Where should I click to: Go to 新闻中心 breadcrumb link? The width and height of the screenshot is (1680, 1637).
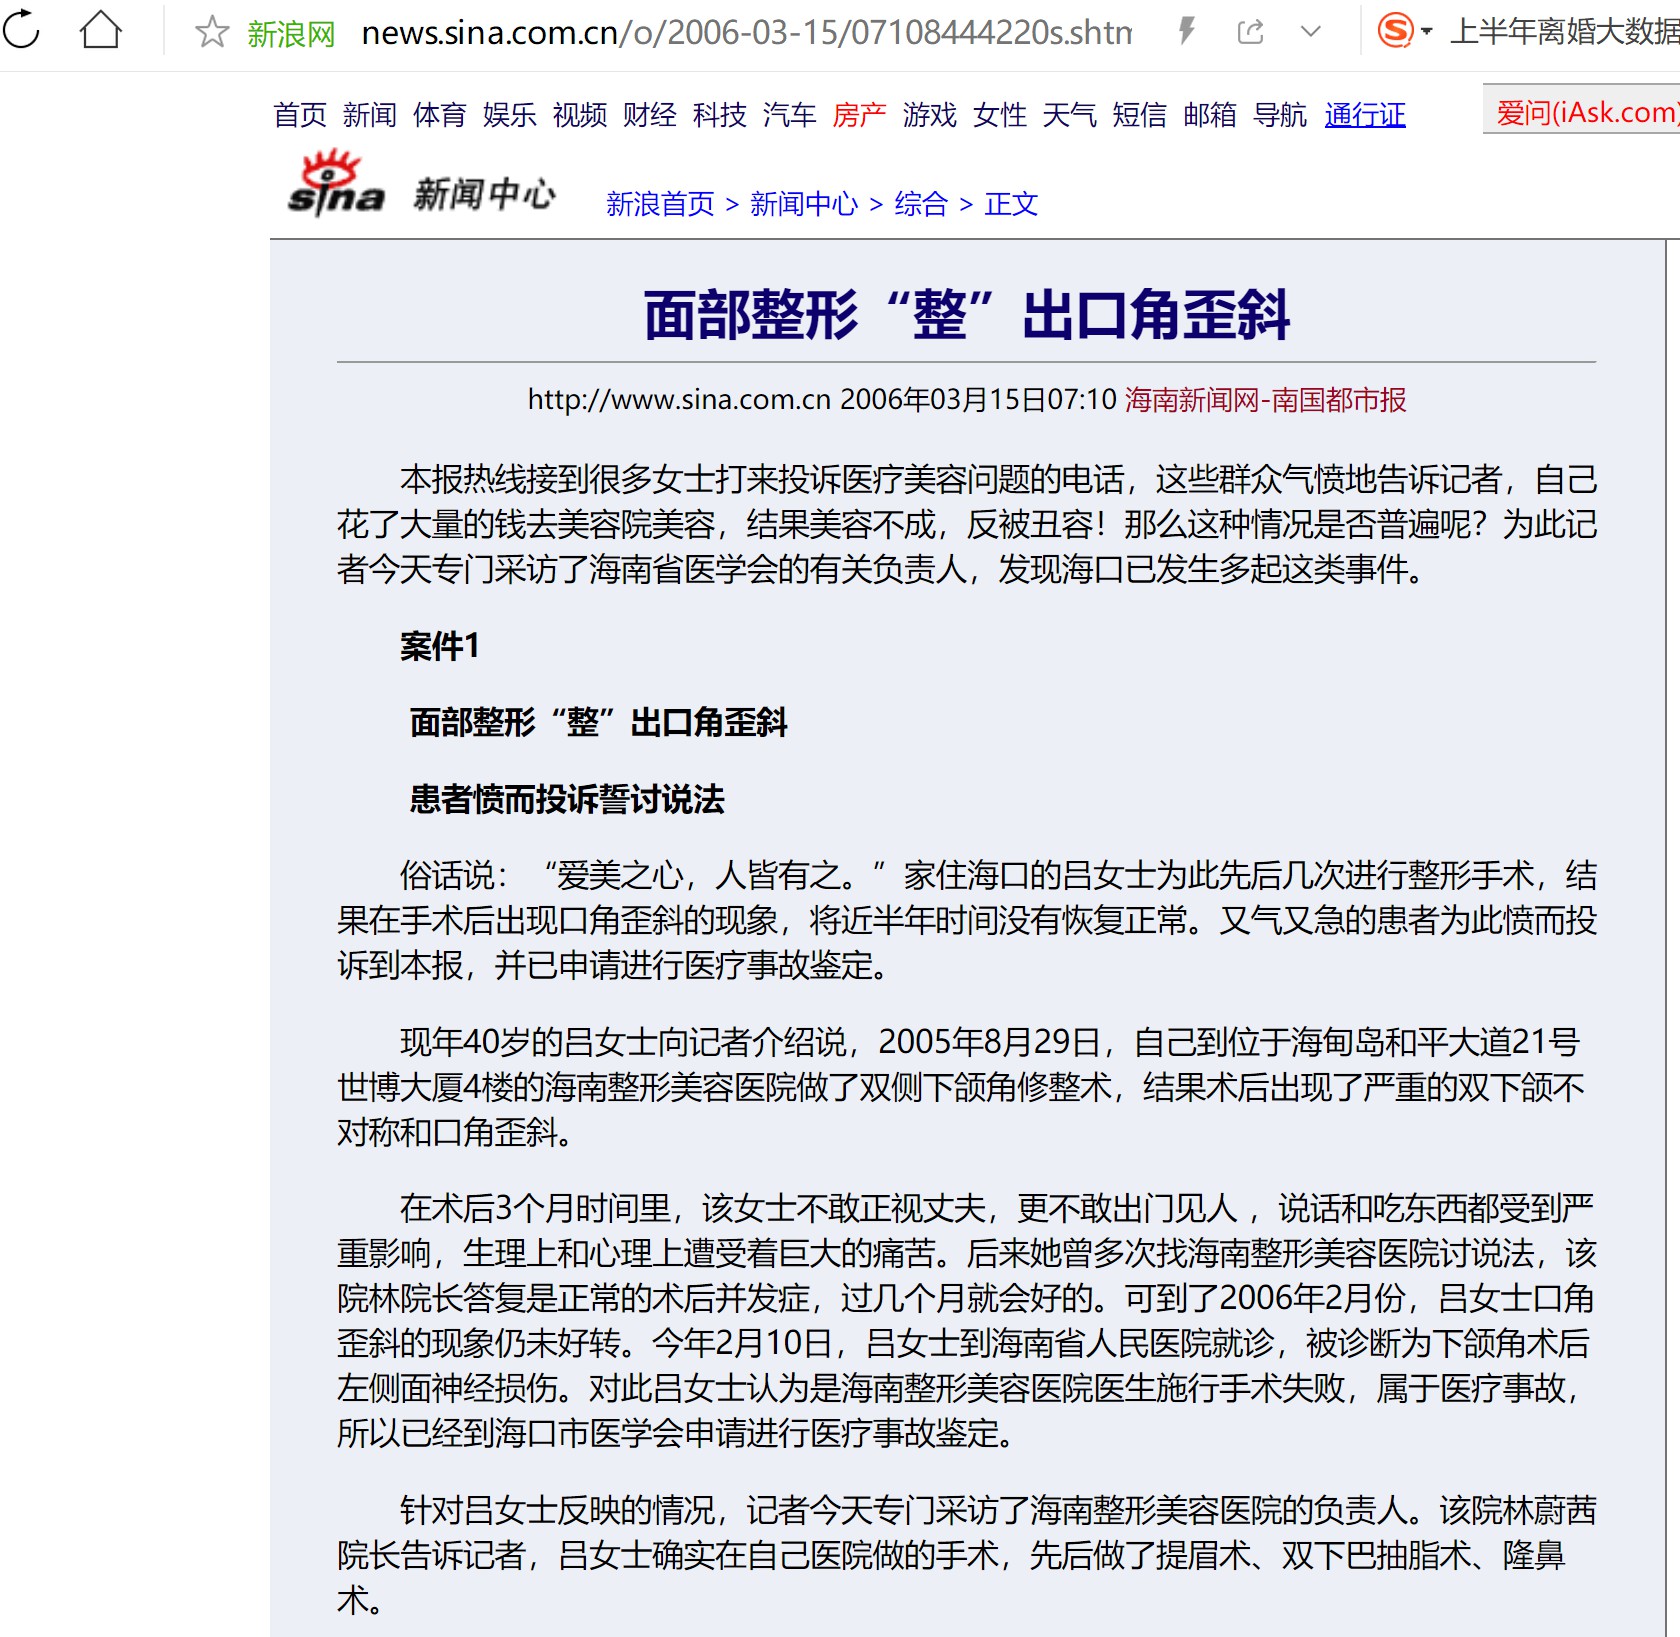[x=804, y=204]
